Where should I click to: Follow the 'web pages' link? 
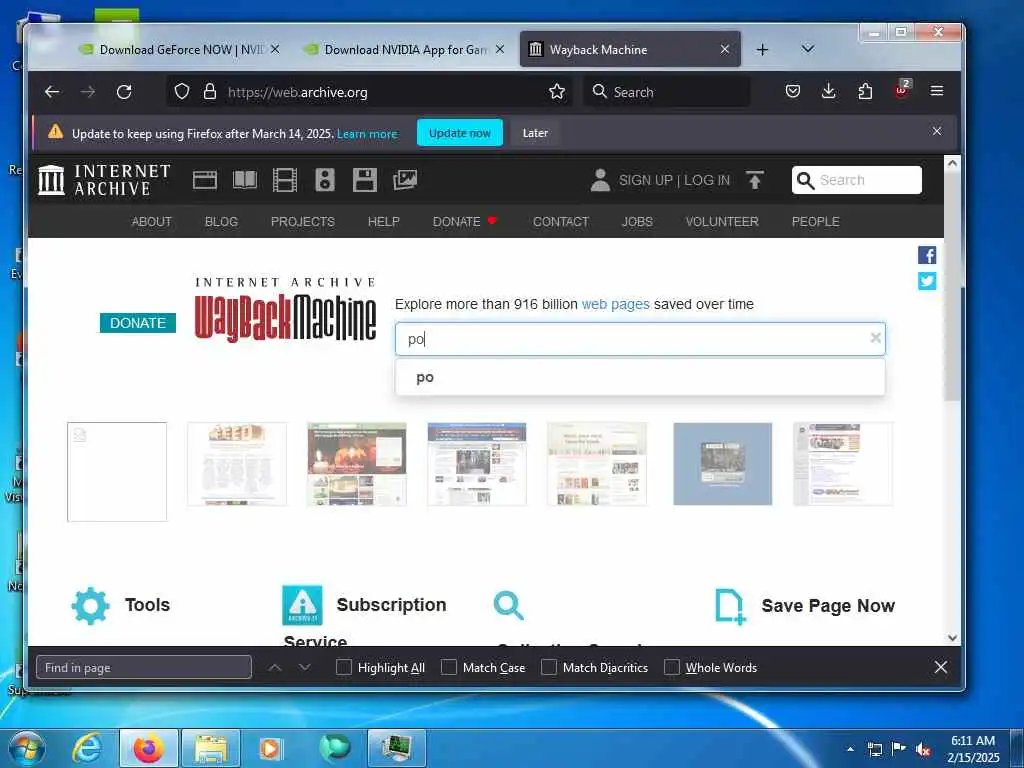click(615, 304)
